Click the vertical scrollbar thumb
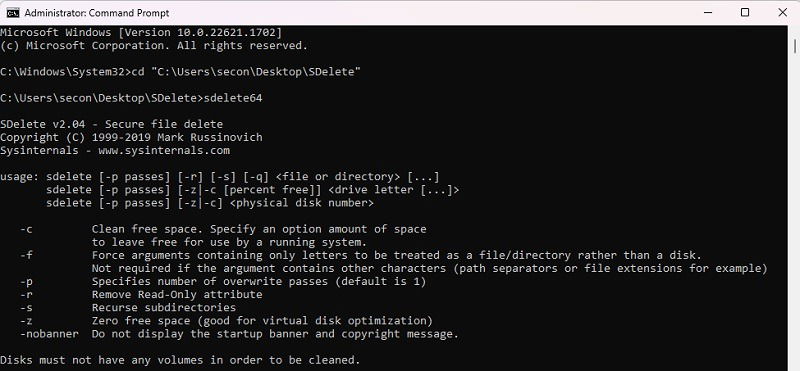The image size is (800, 371). click(794, 46)
